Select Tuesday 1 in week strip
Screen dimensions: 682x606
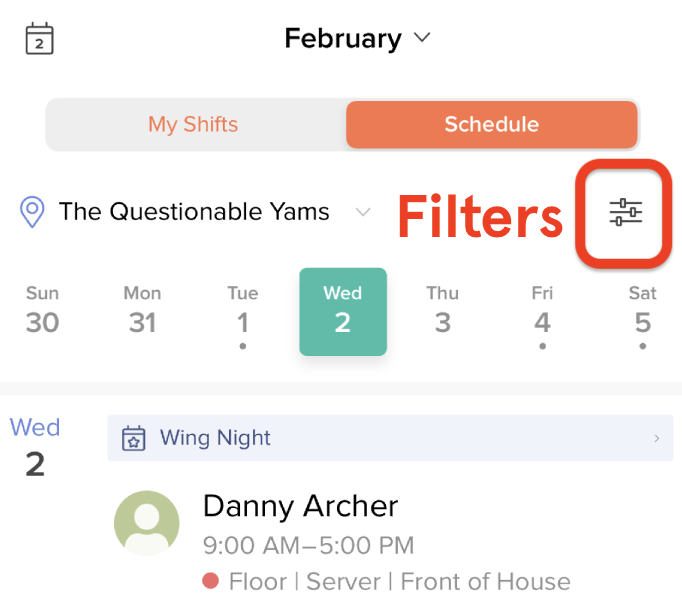click(243, 314)
